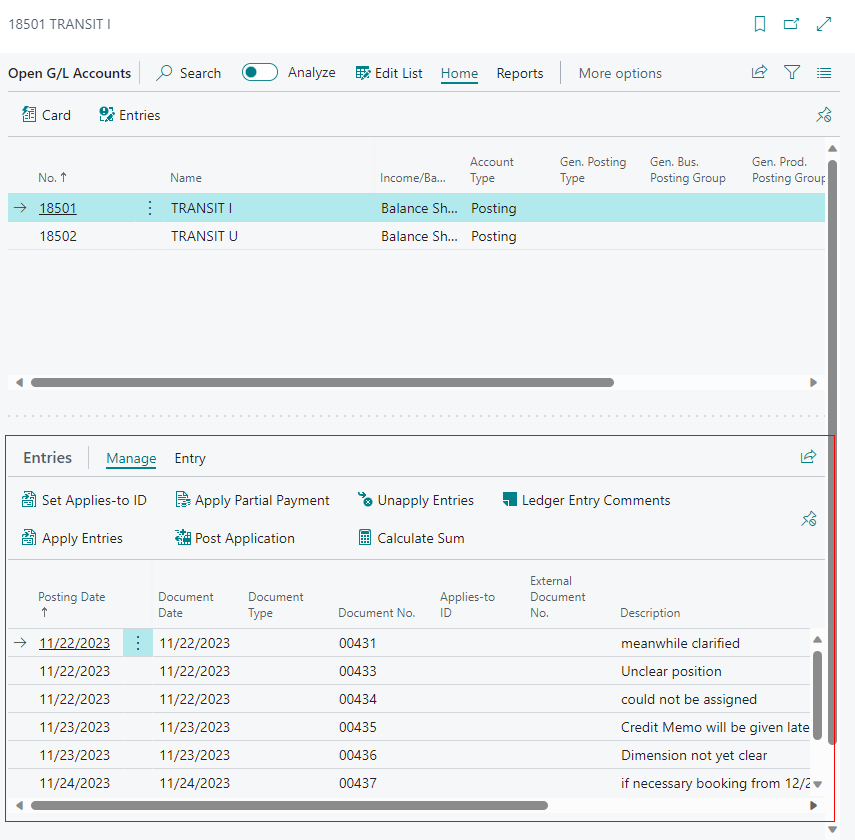Sort by Posting Date column header
Screen dimensions: 855x840
71,597
